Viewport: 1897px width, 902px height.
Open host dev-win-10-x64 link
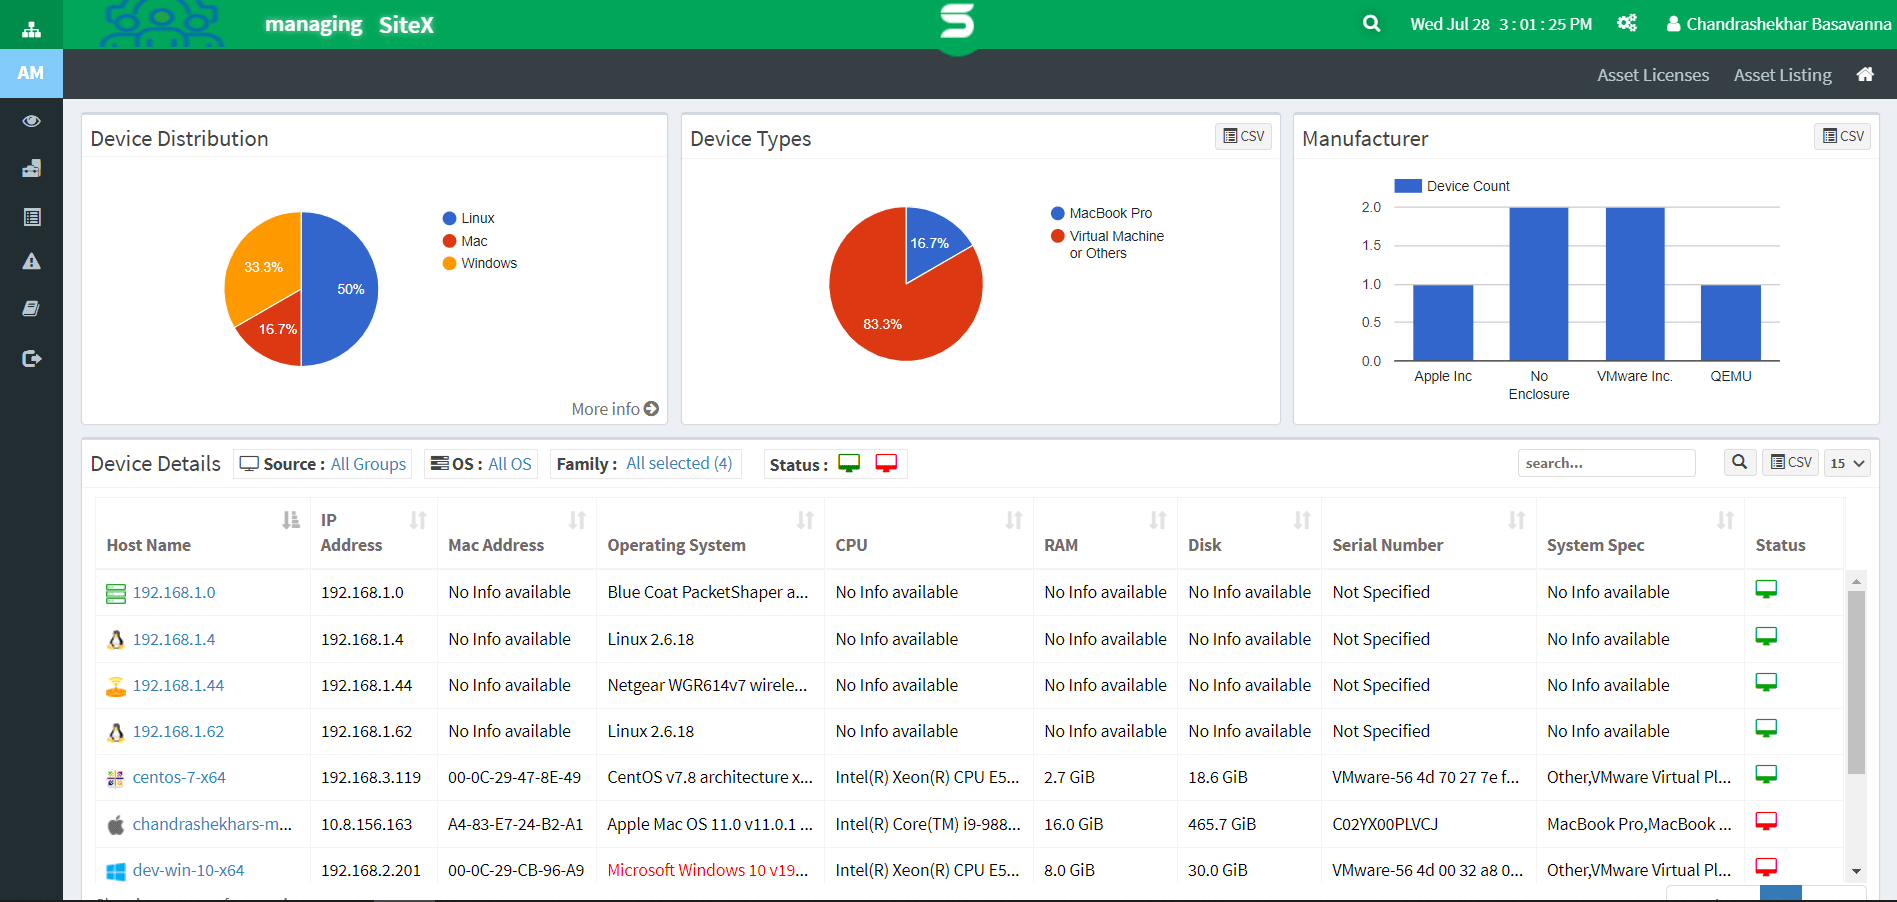tap(188, 871)
